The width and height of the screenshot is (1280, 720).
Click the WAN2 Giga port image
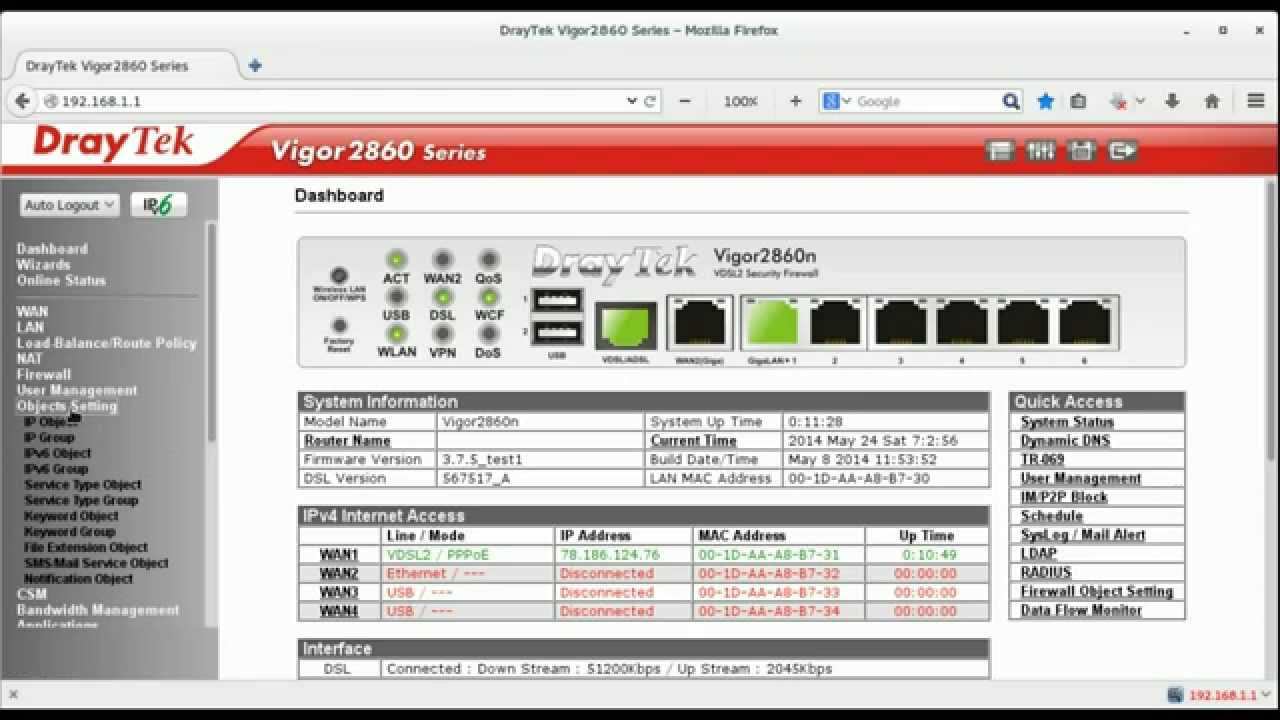tap(699, 322)
